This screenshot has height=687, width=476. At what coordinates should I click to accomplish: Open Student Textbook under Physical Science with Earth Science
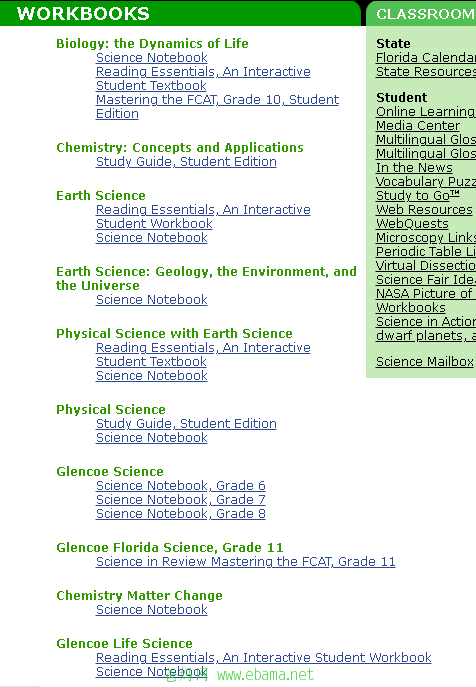pos(151,362)
